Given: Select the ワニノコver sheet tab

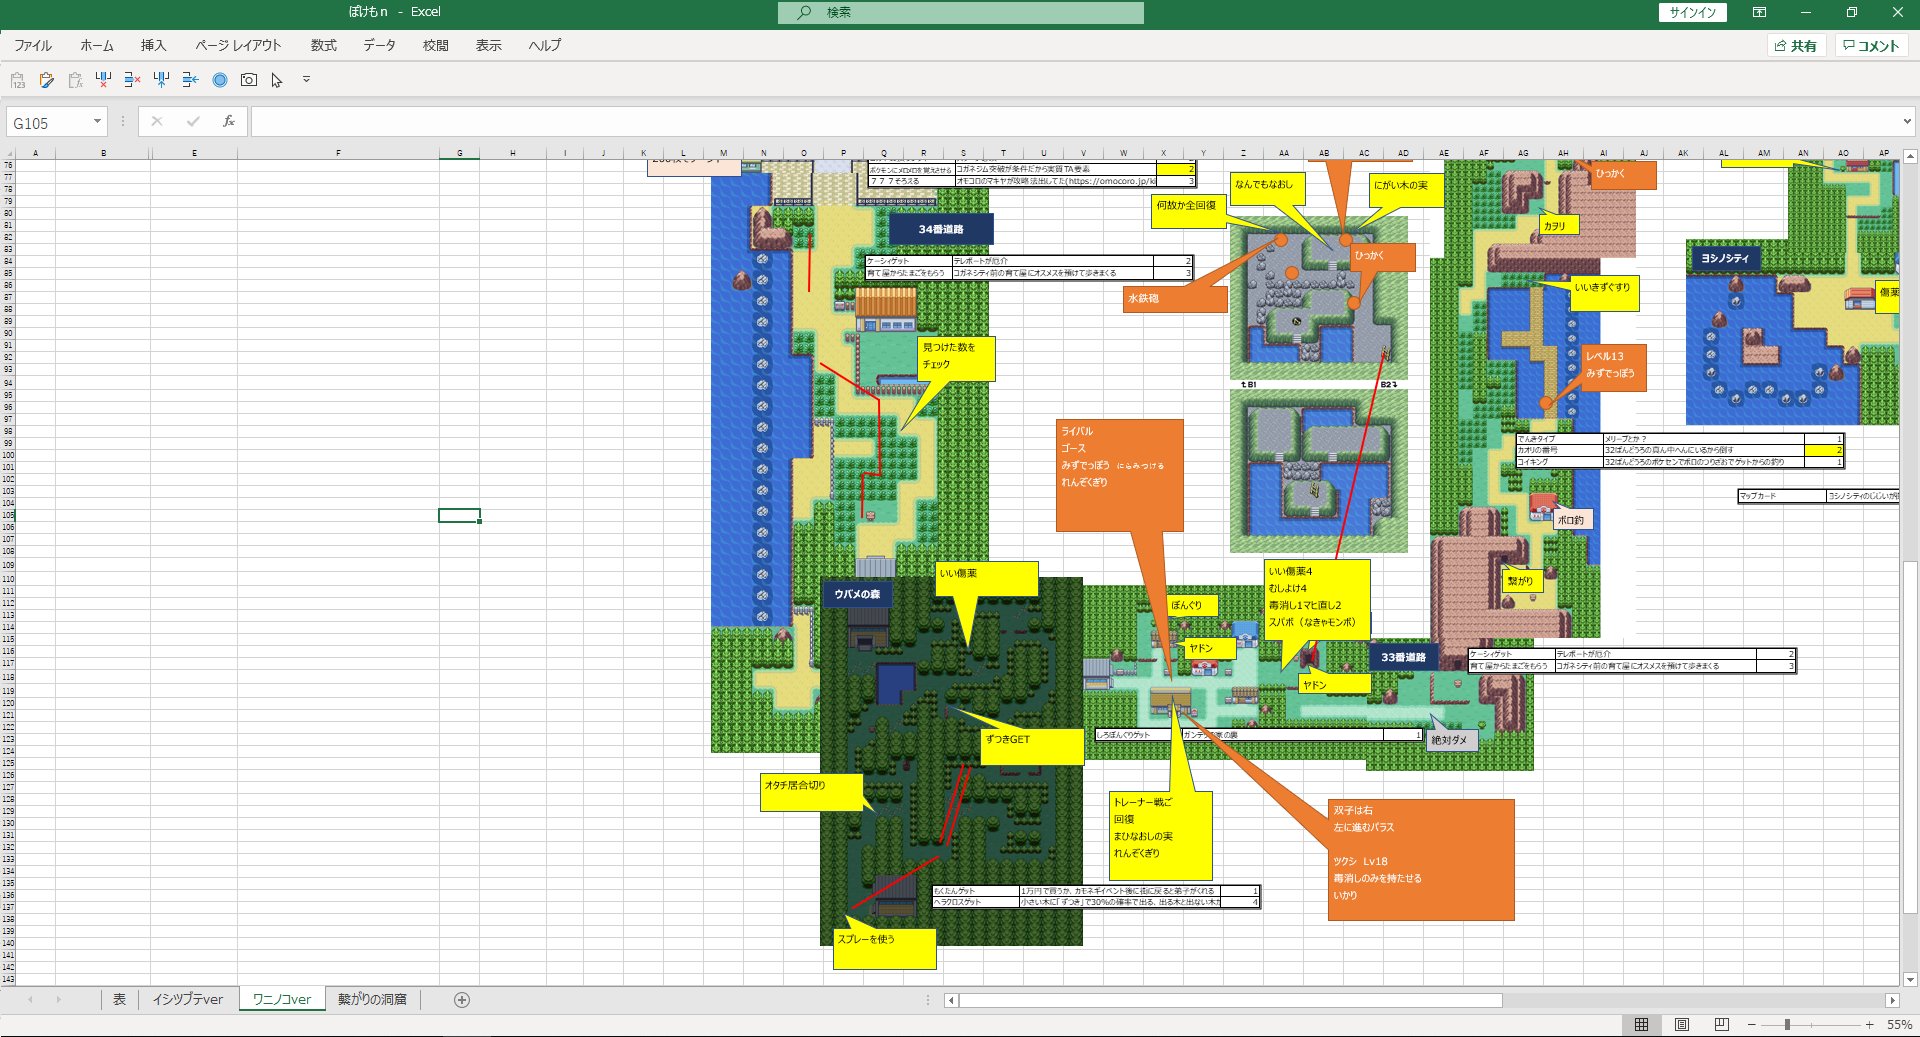Looking at the screenshot, I should coord(282,999).
